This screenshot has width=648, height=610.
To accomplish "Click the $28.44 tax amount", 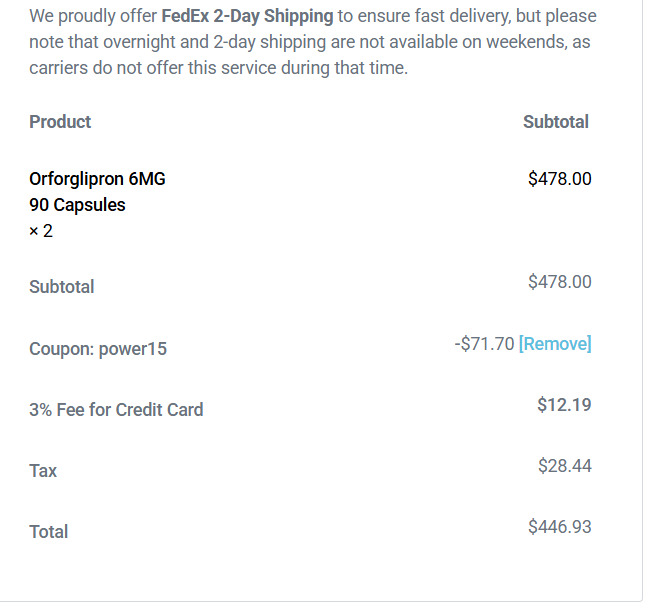I will (x=564, y=466).
